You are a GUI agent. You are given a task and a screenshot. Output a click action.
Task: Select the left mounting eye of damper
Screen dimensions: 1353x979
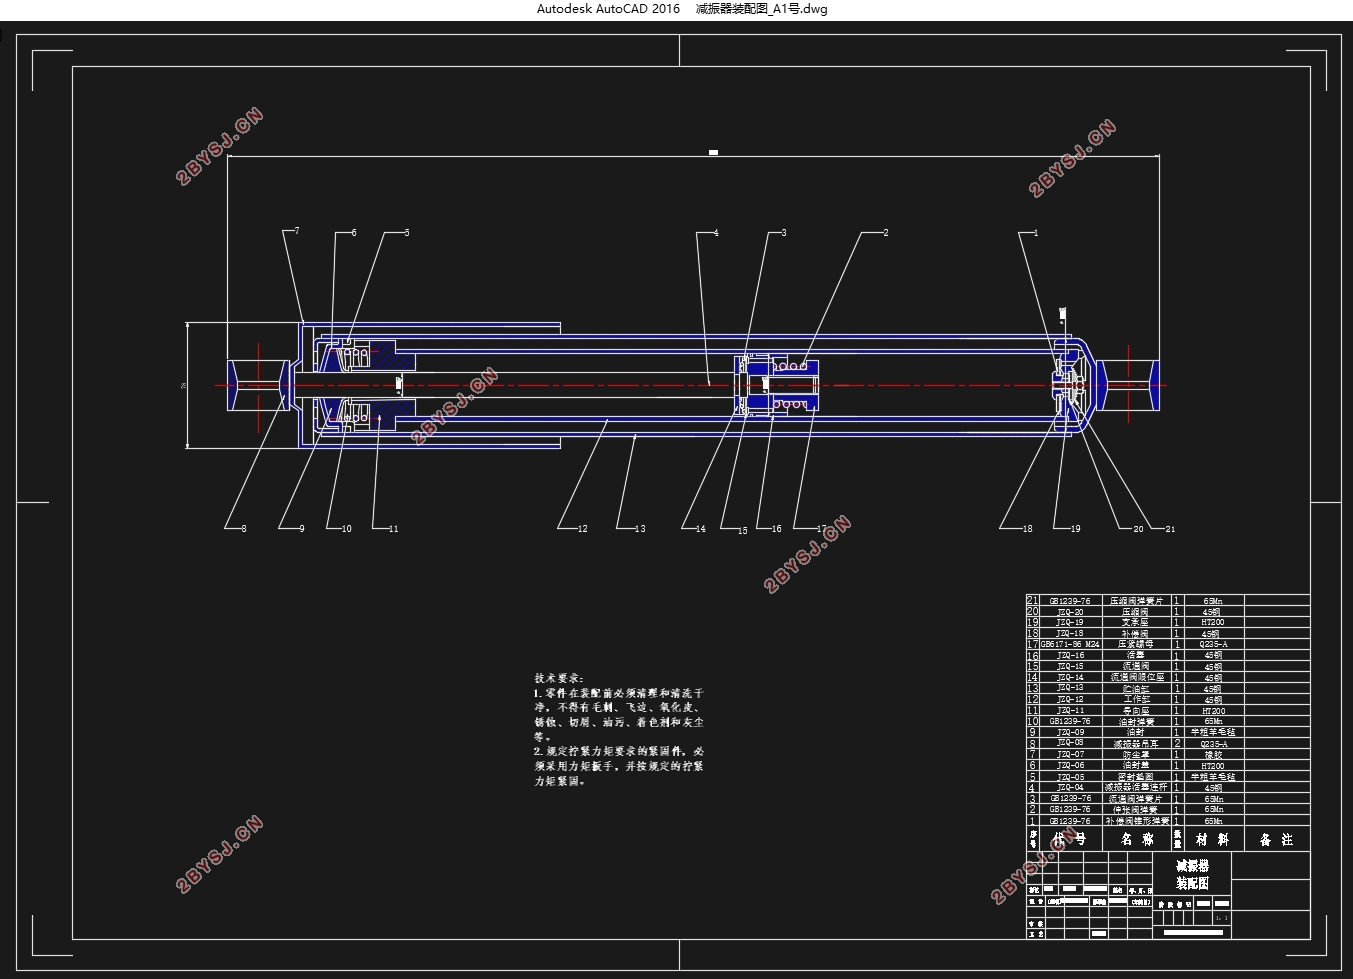point(257,385)
